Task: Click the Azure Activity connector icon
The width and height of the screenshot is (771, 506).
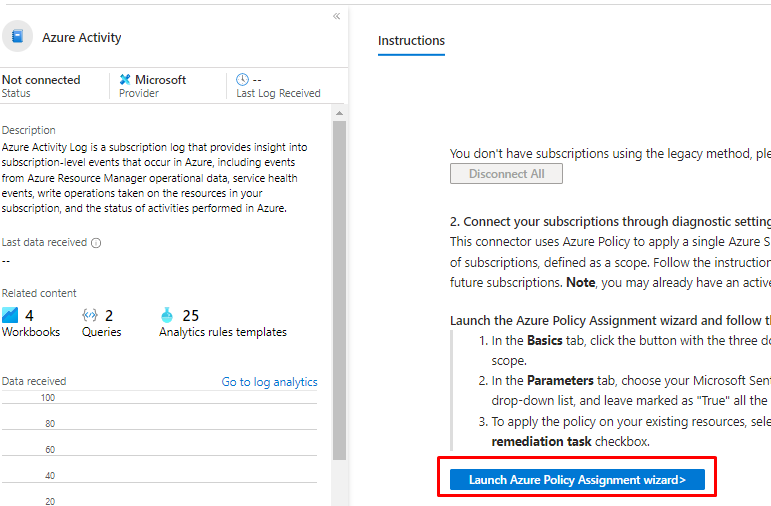Action: (17, 37)
